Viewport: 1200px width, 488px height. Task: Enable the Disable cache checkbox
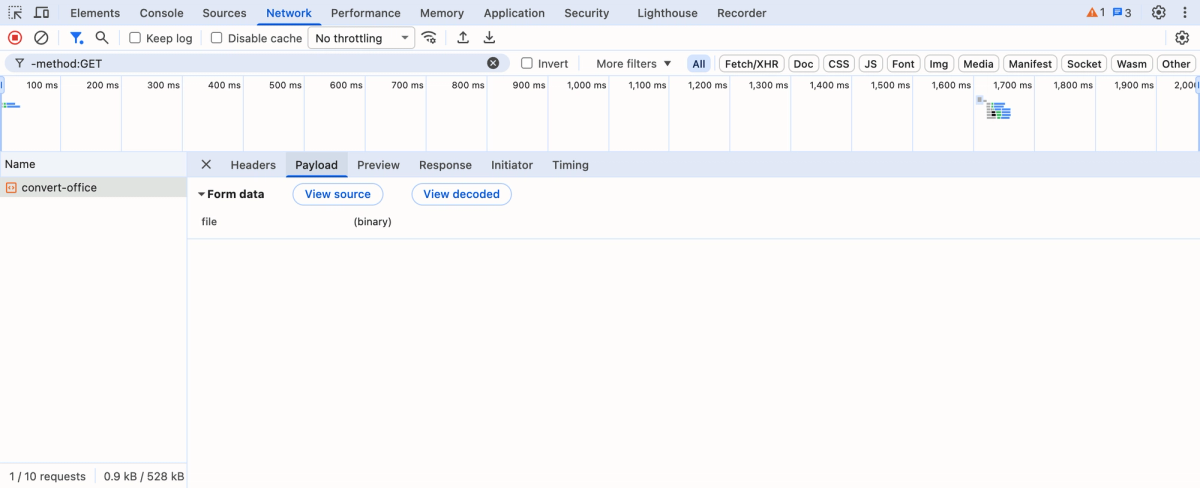tap(216, 38)
